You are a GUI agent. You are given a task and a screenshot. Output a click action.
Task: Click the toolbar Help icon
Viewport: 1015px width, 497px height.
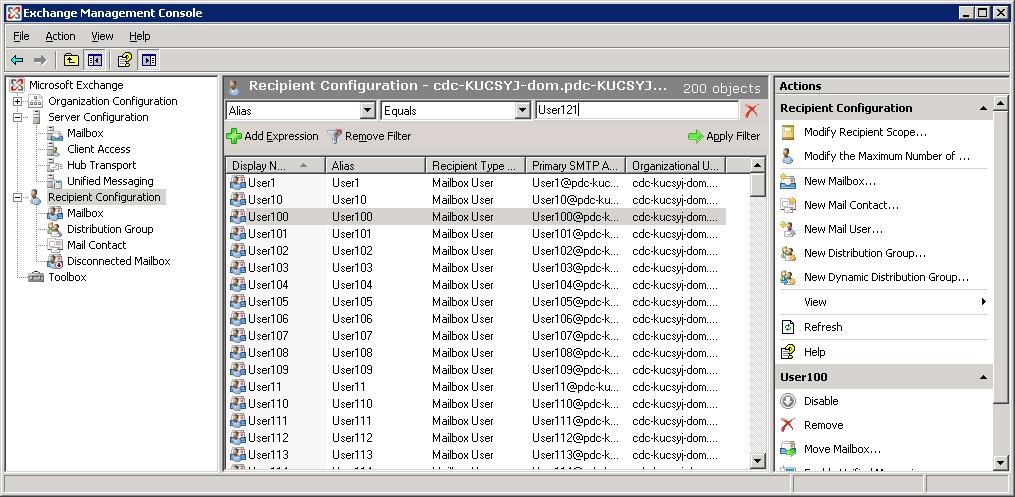(x=125, y=60)
